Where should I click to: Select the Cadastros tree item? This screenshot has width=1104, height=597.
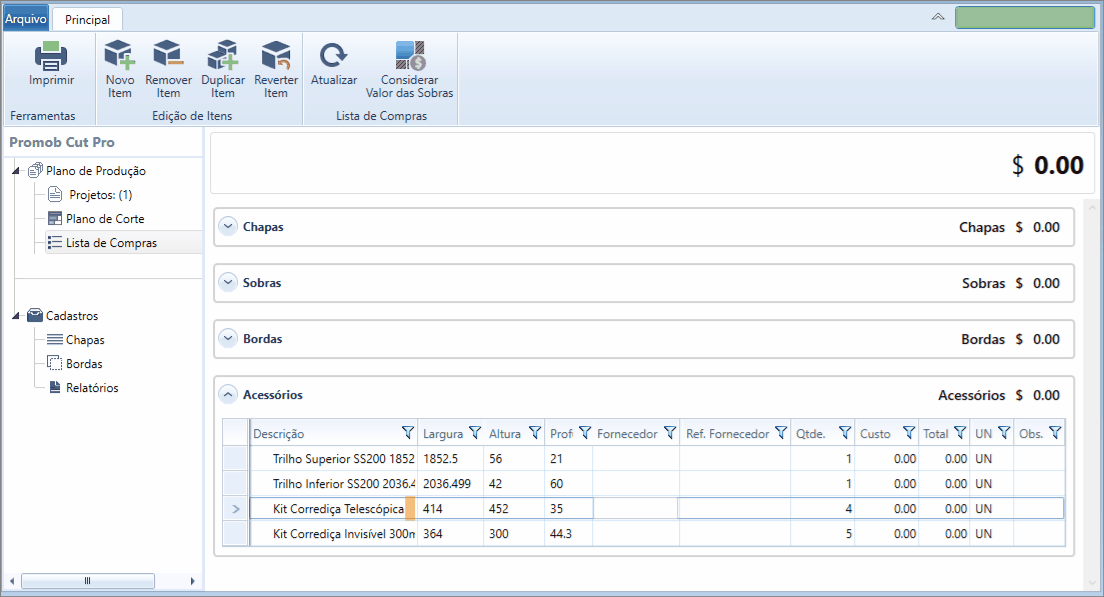[72, 316]
